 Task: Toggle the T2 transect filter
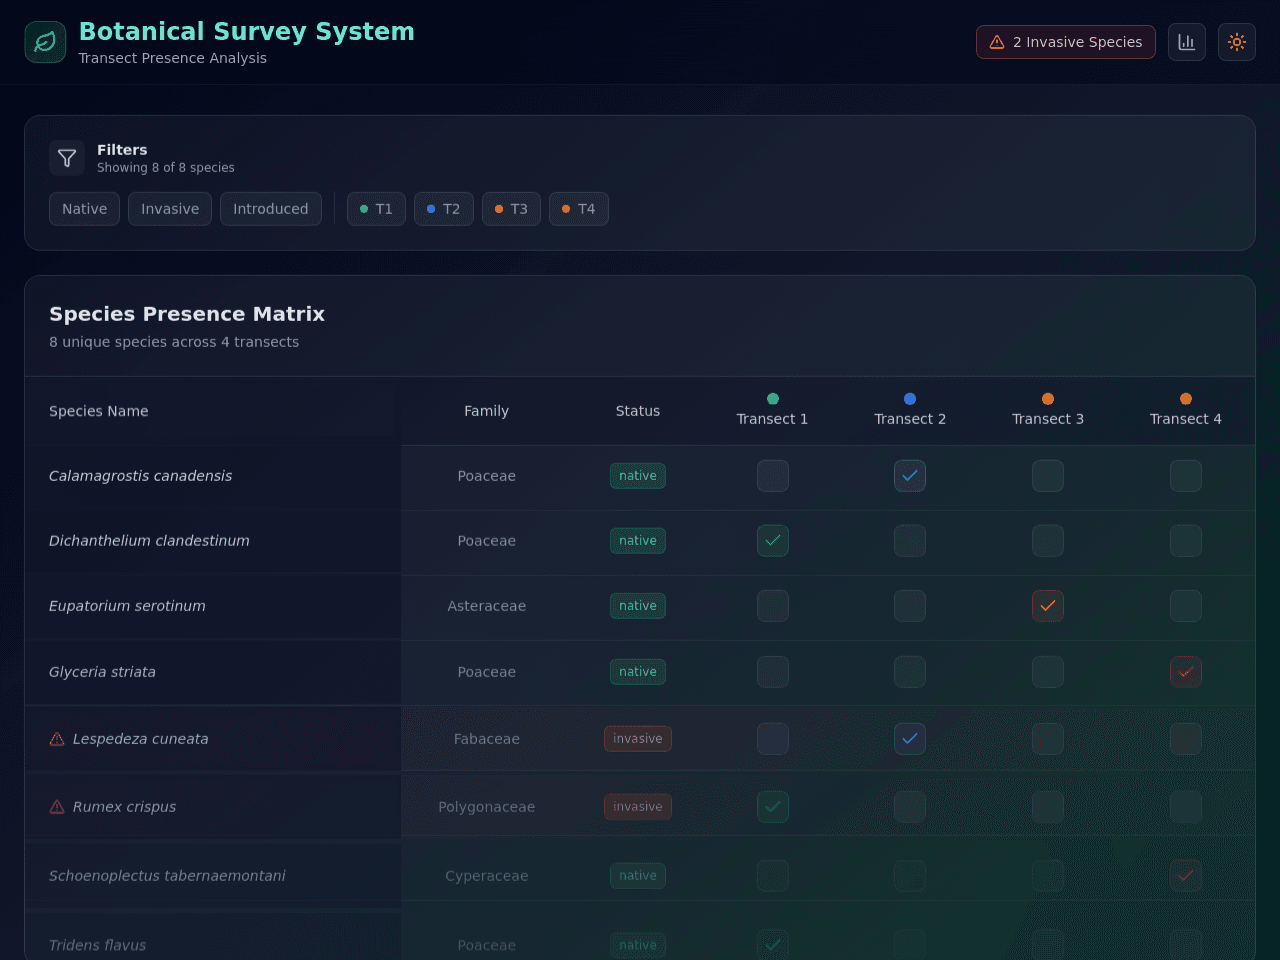tap(444, 209)
